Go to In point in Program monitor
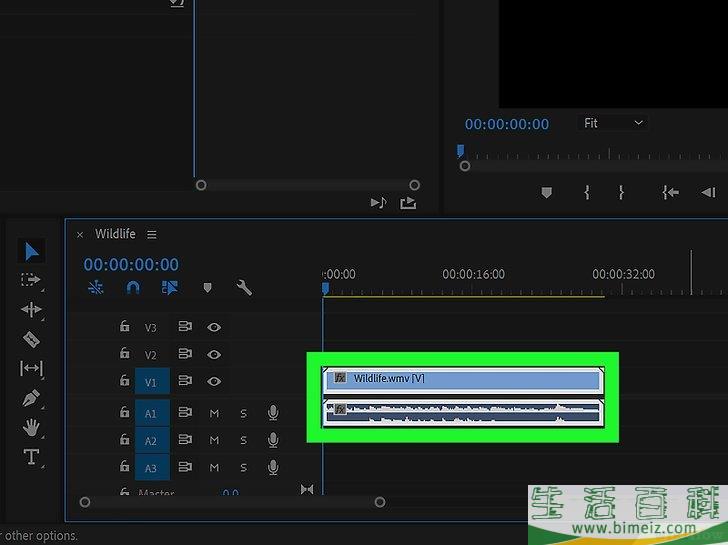 tap(670, 192)
